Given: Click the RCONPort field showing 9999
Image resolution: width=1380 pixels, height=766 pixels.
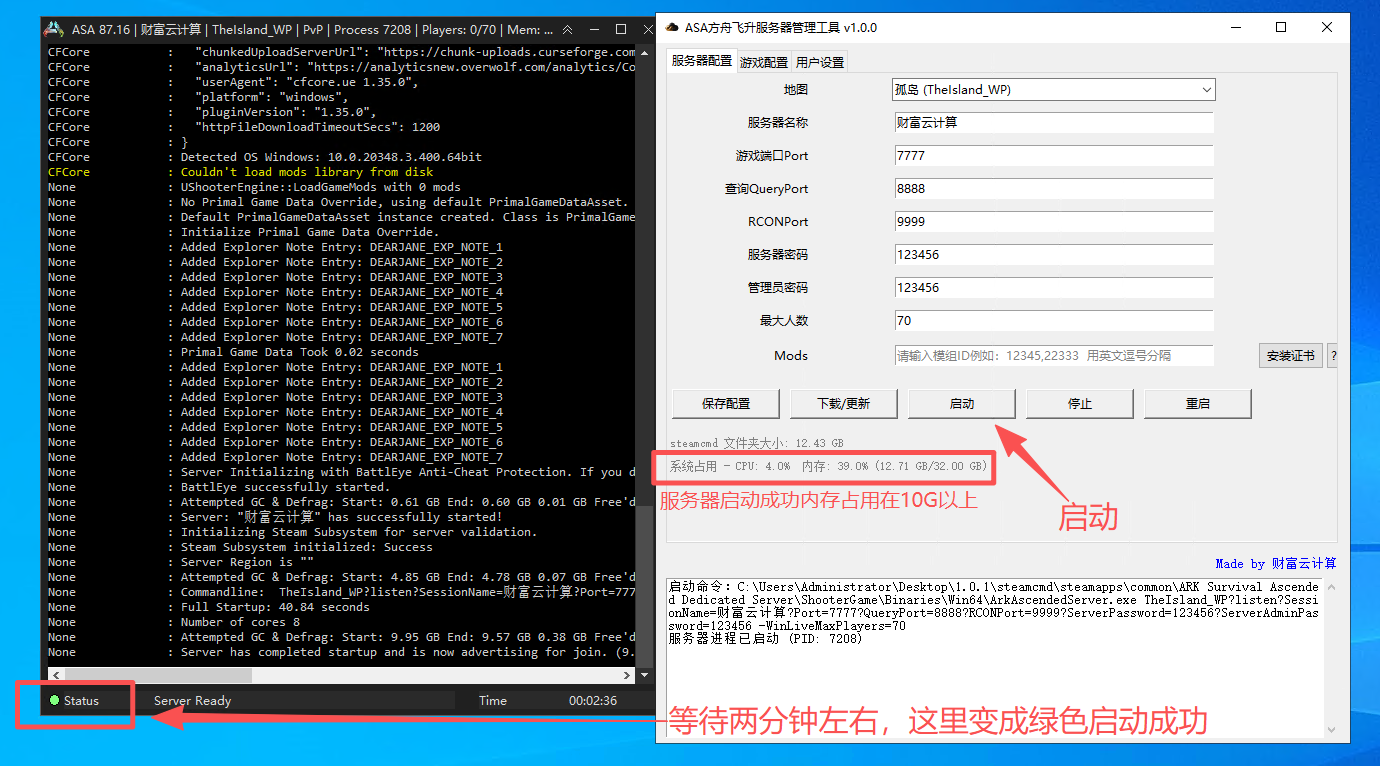Looking at the screenshot, I should pos(1053,222).
